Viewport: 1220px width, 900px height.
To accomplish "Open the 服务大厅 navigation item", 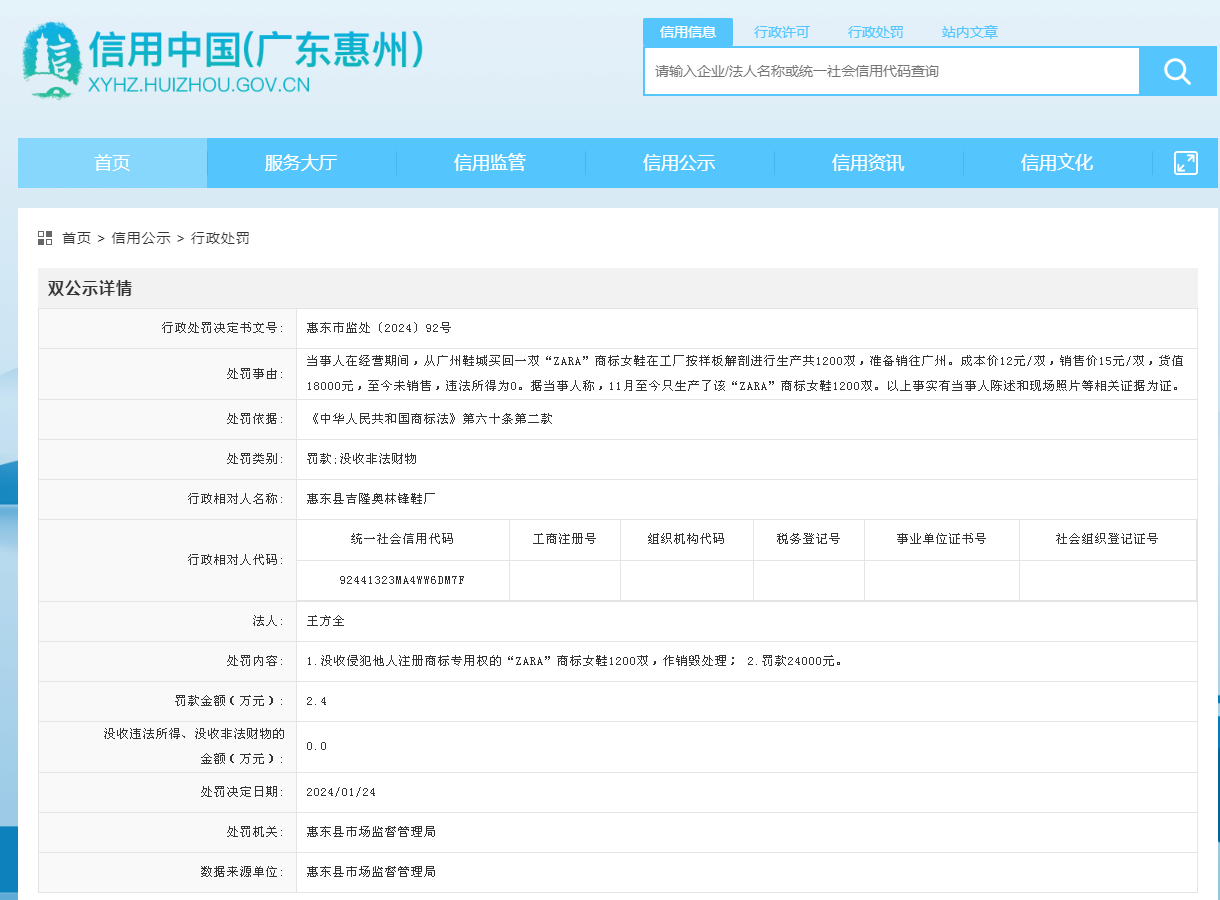I will pos(301,163).
